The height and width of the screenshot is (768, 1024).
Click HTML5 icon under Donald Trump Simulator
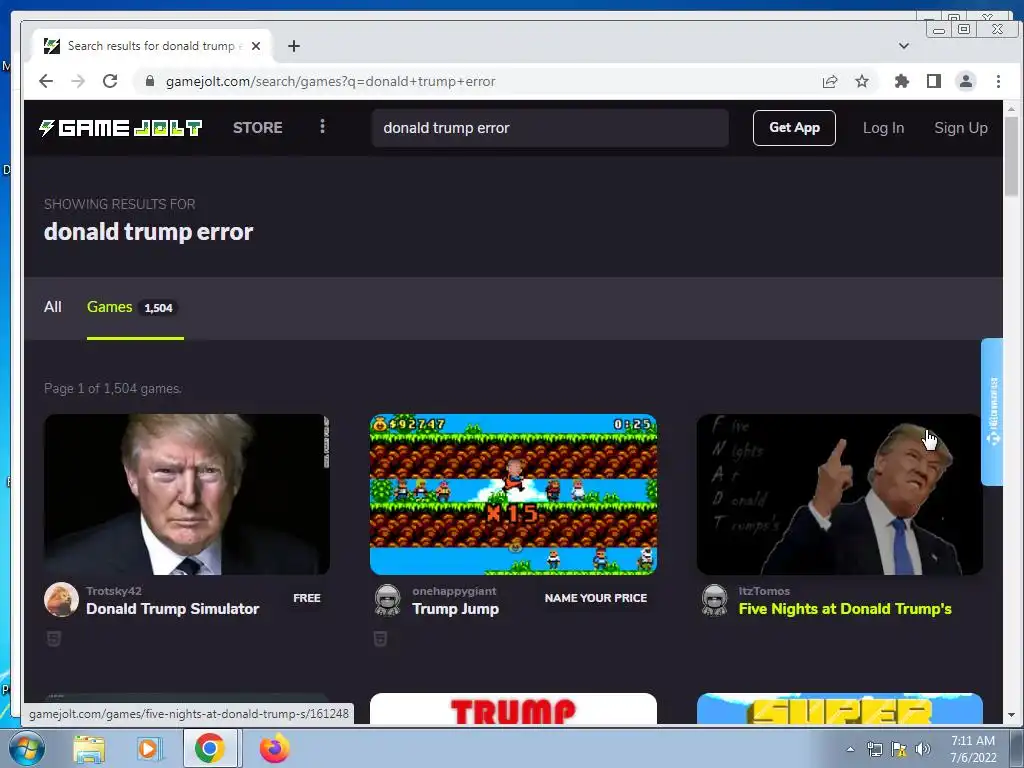coord(54,639)
